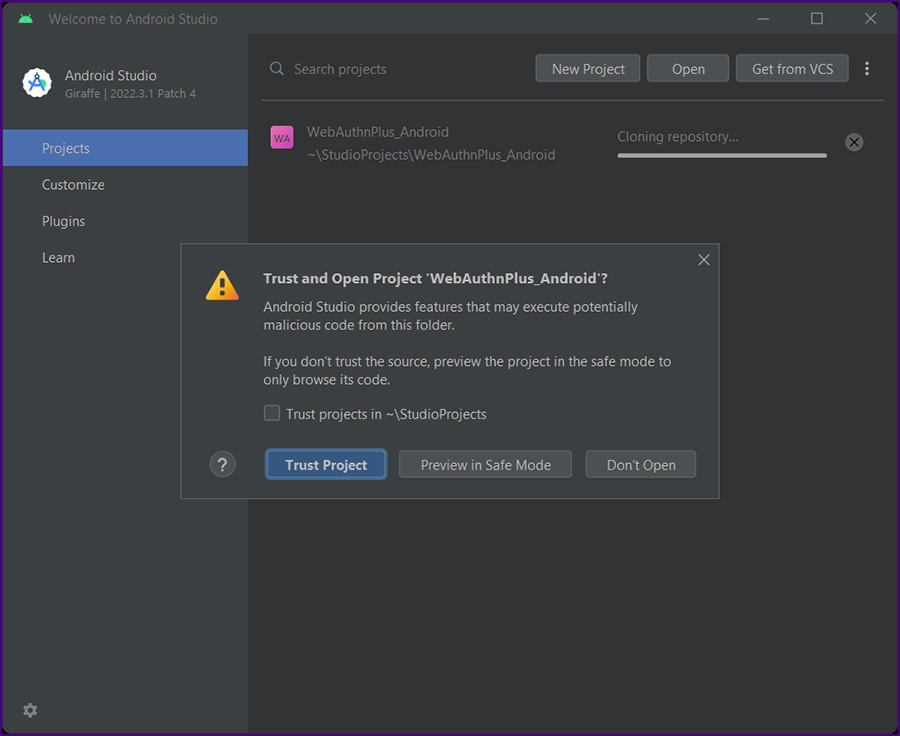Click the Trust Project button
This screenshot has width=900, height=736.
click(326, 464)
